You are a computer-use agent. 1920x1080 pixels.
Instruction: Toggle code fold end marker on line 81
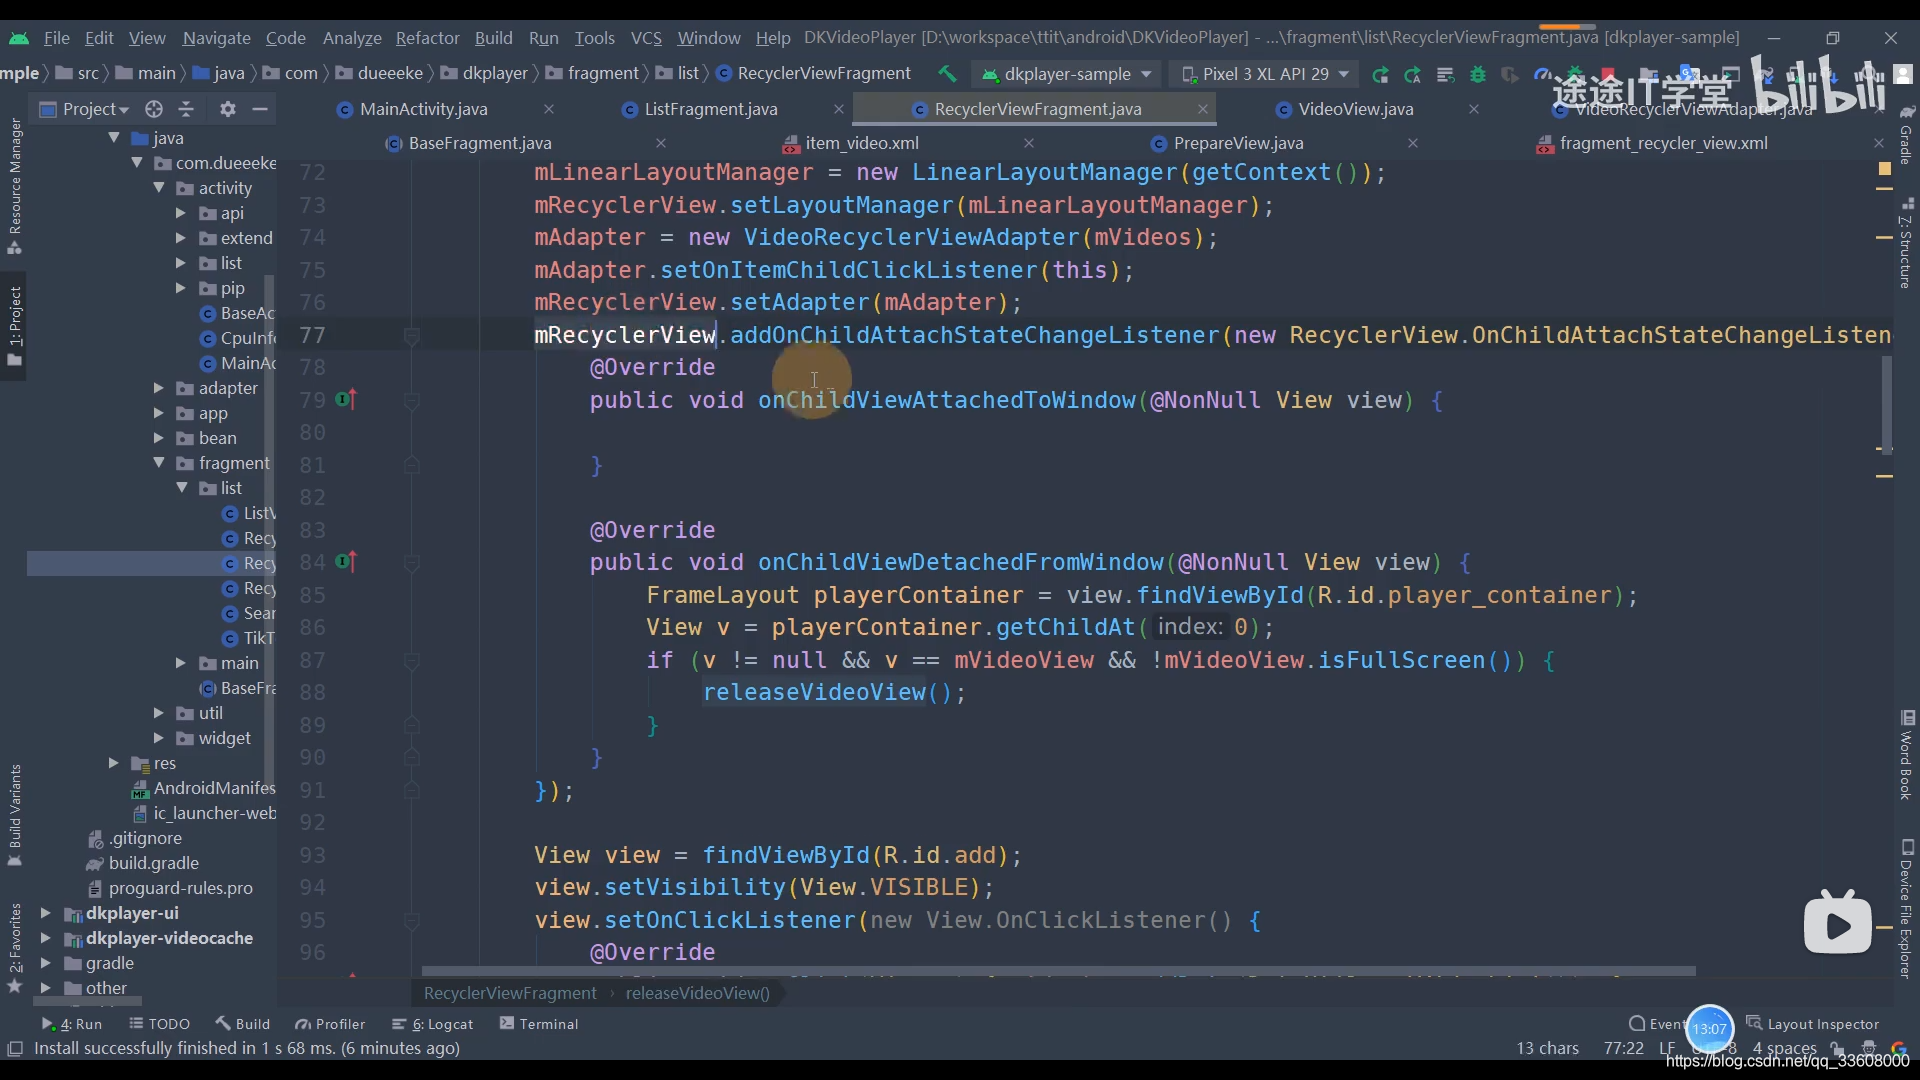[x=411, y=465]
